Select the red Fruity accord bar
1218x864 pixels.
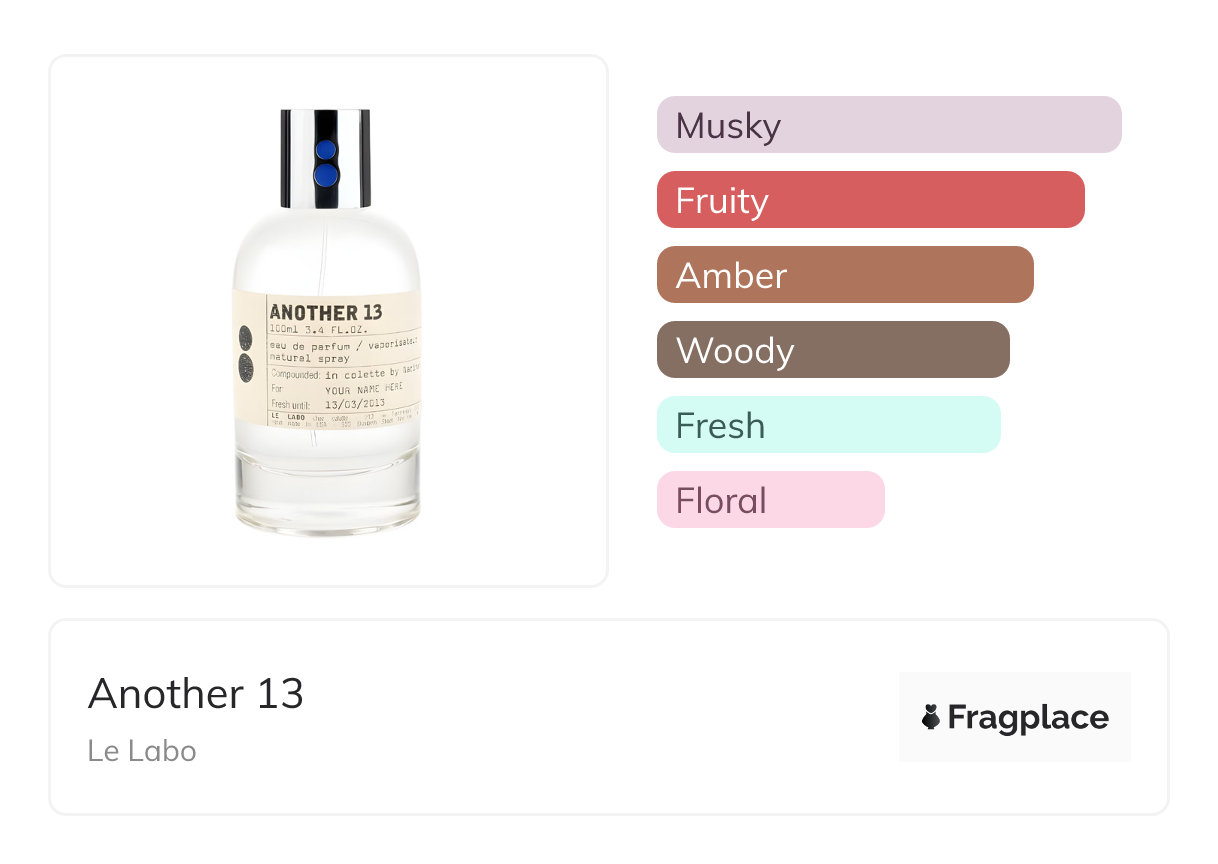[x=870, y=200]
